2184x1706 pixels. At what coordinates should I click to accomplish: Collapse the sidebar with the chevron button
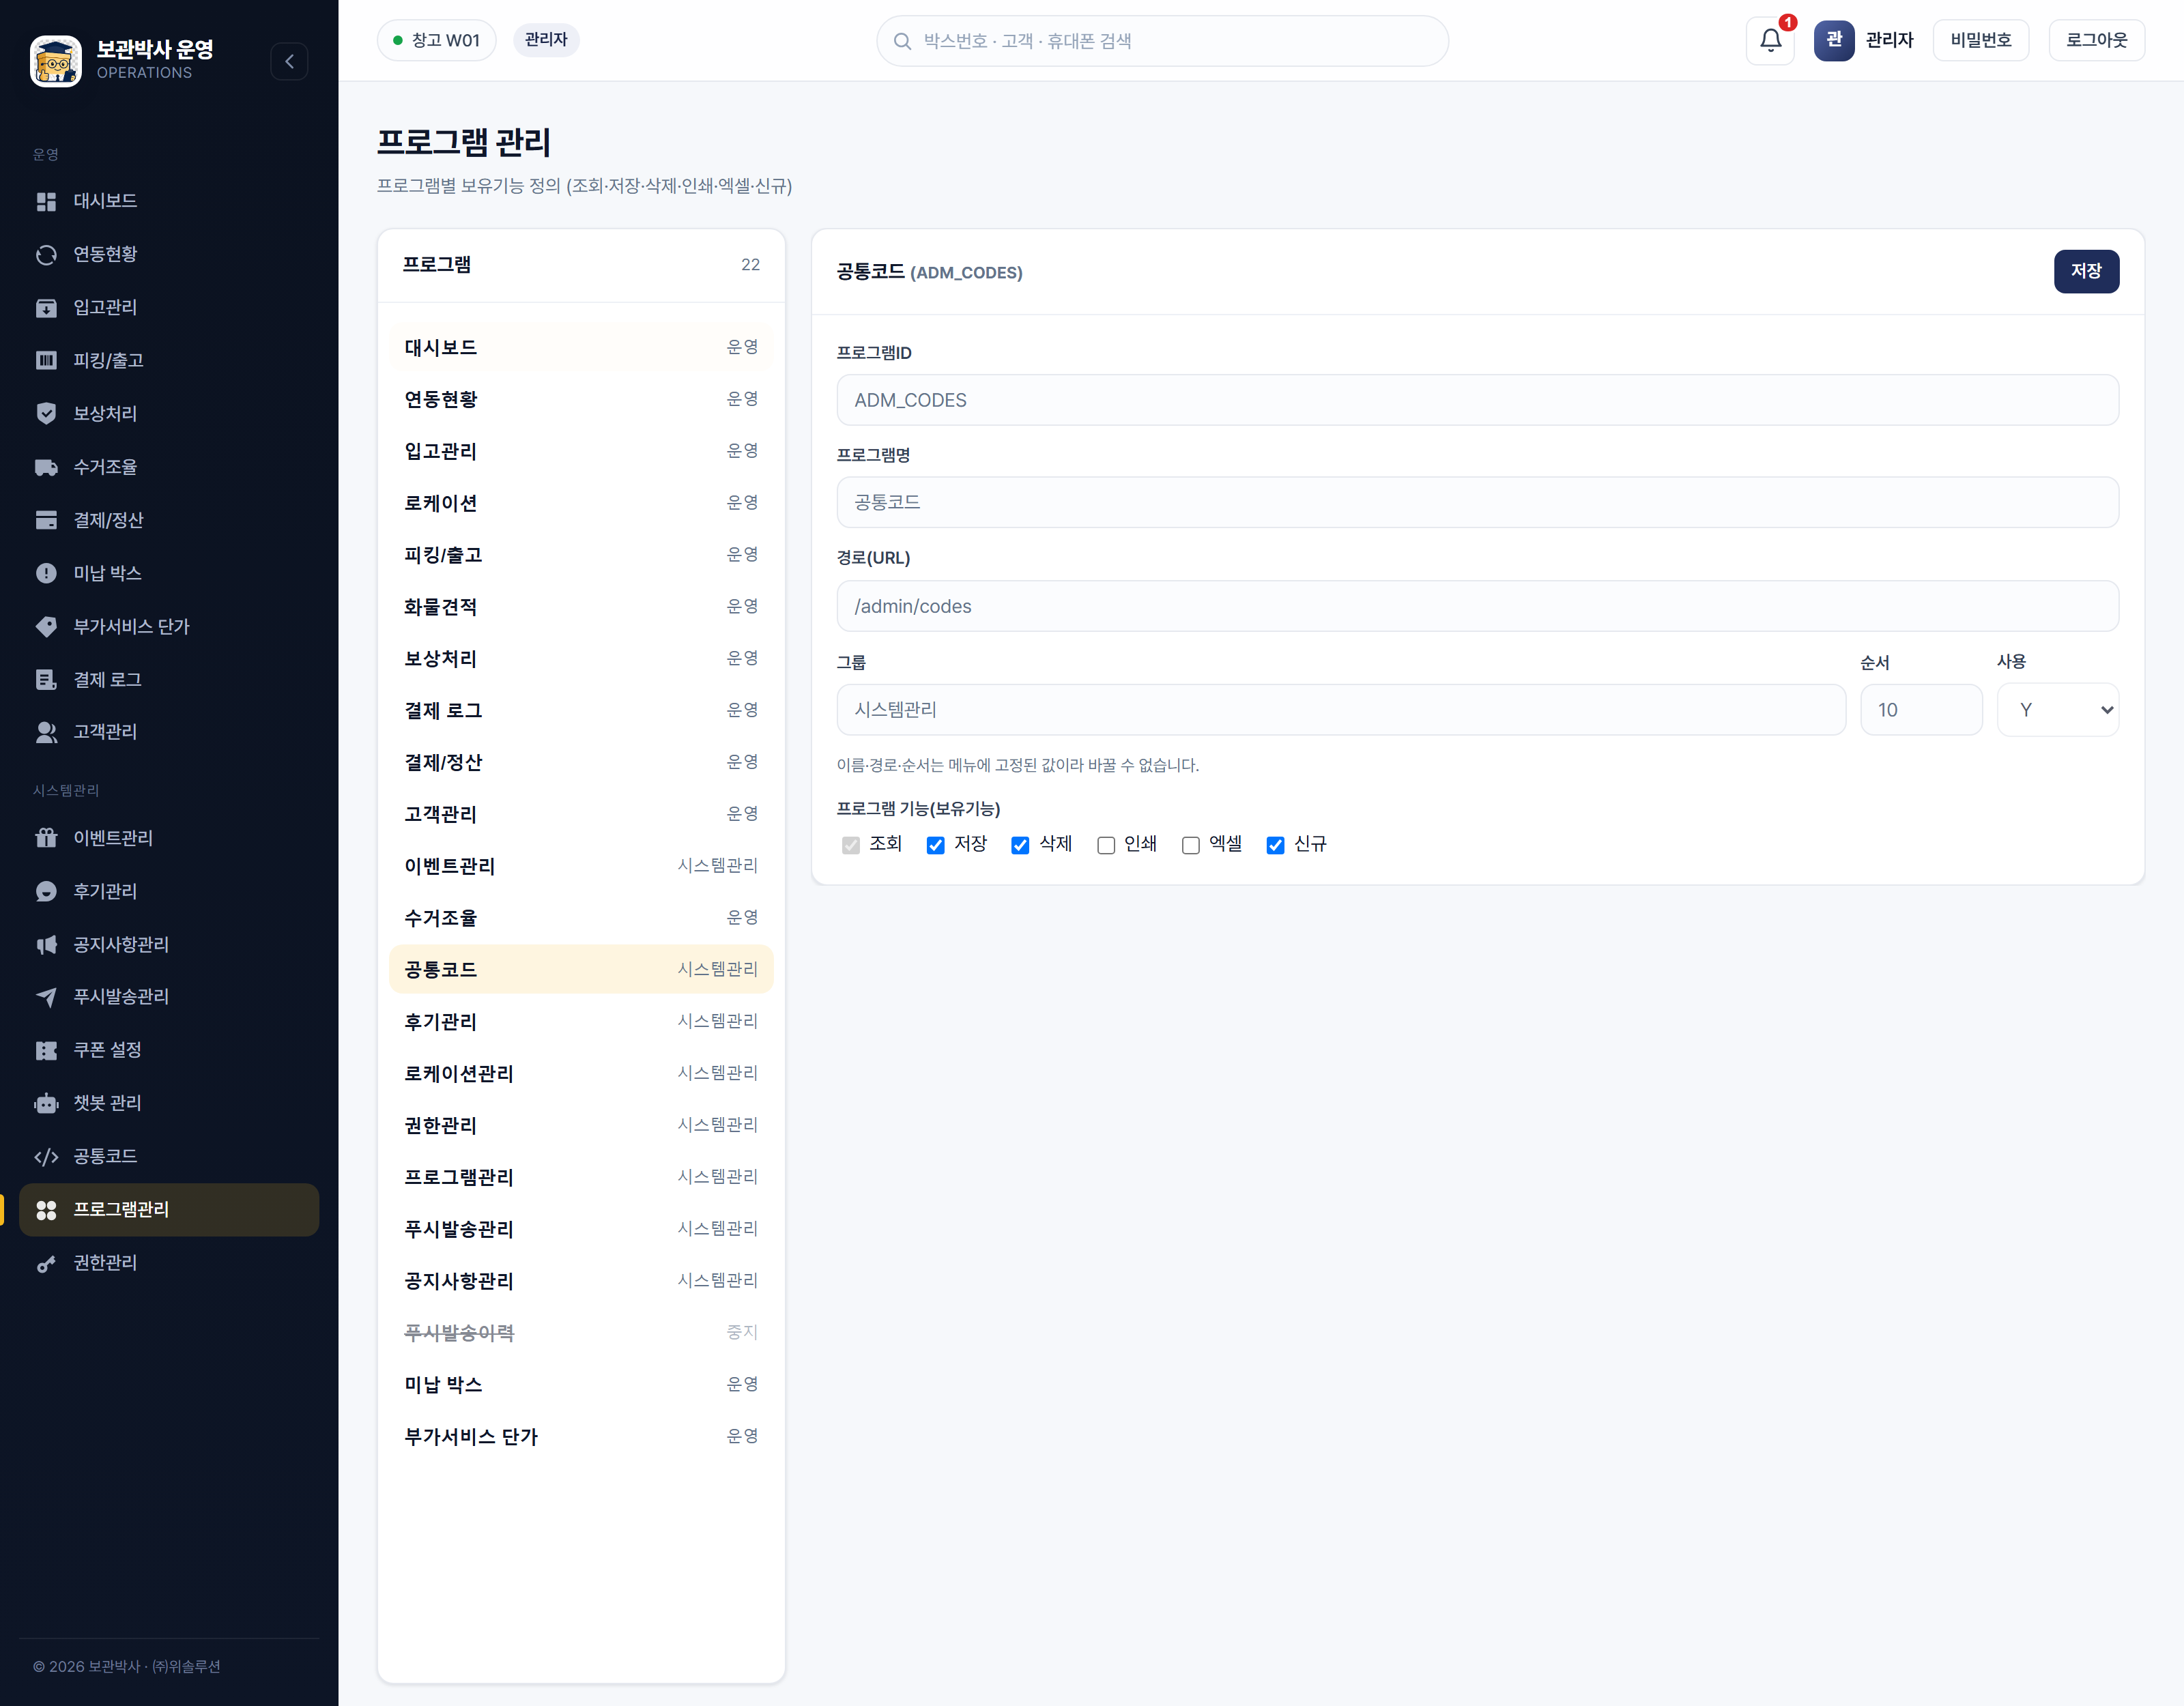[x=289, y=61]
